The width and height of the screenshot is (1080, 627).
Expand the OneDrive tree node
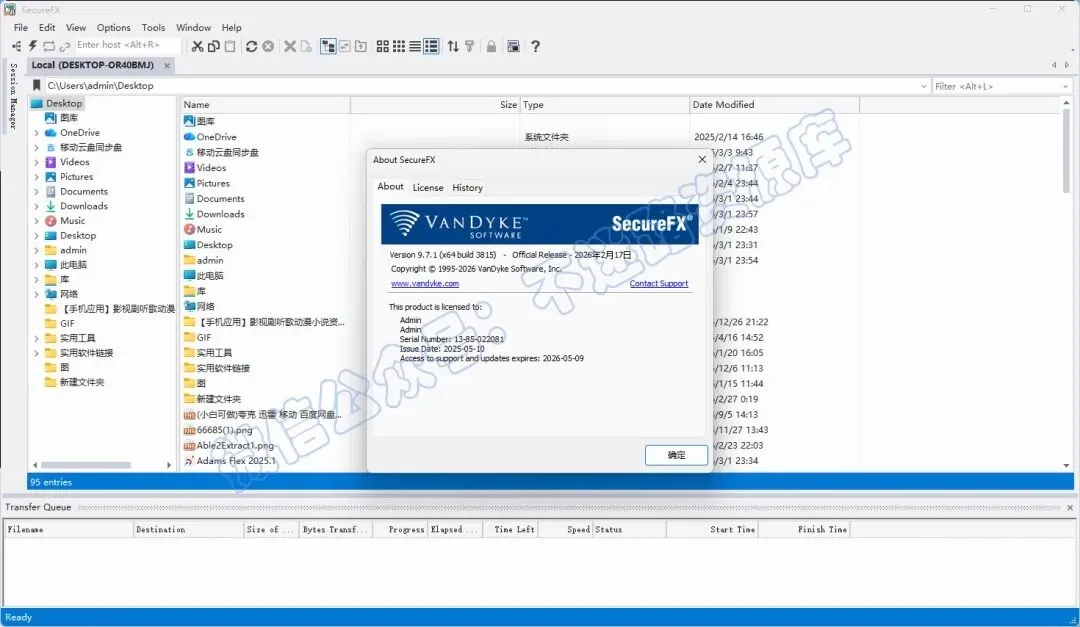(37, 133)
